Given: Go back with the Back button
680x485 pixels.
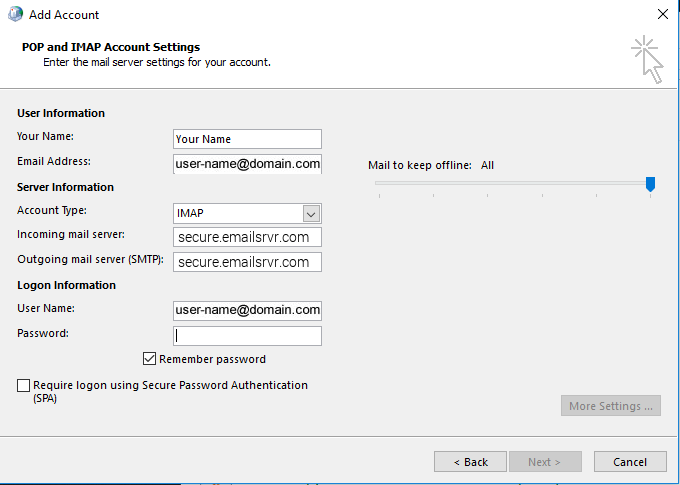Looking at the screenshot, I should [470, 462].
